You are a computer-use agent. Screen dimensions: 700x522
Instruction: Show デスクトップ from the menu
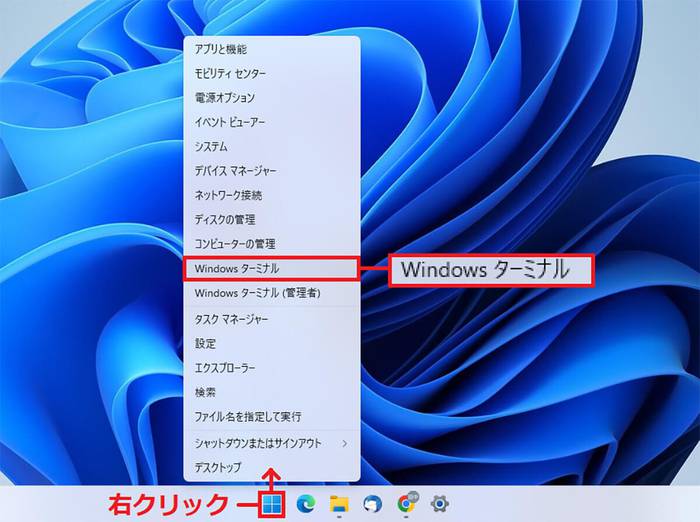coord(272,468)
